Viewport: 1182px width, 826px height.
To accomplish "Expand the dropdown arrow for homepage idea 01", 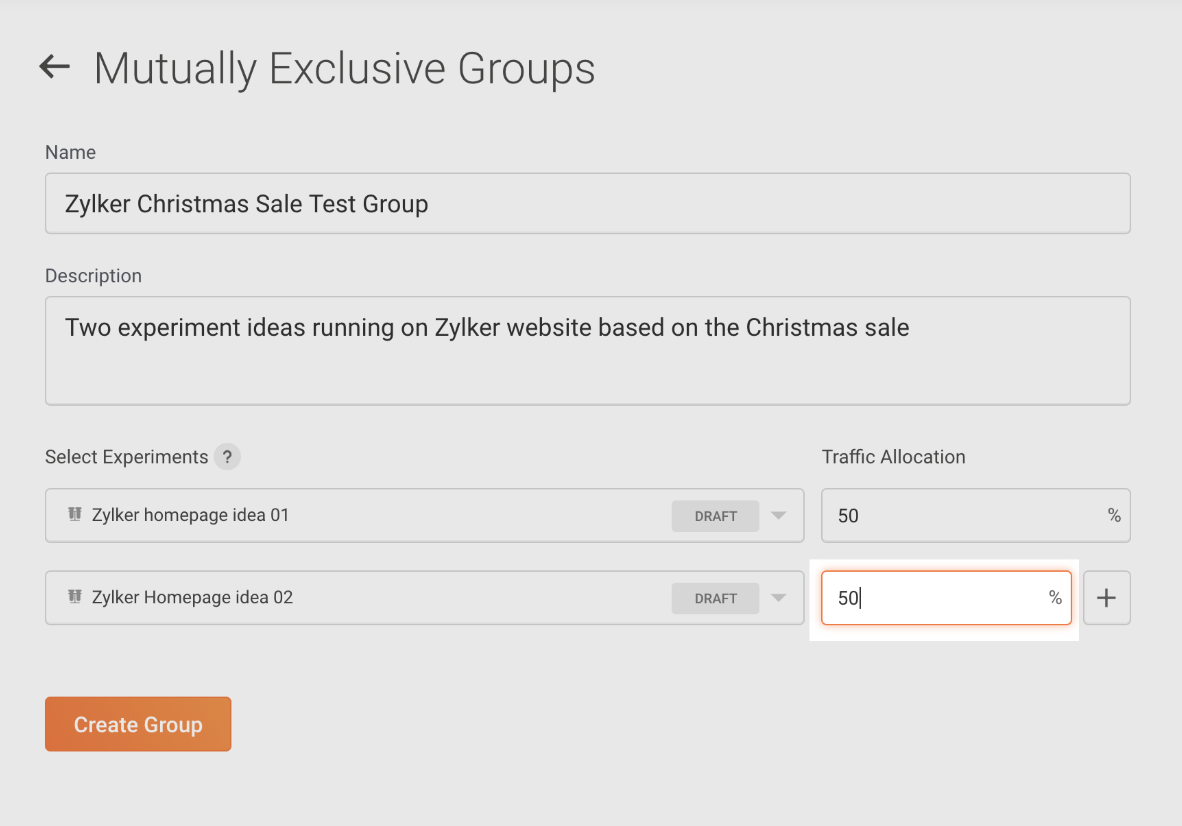I will click(779, 516).
